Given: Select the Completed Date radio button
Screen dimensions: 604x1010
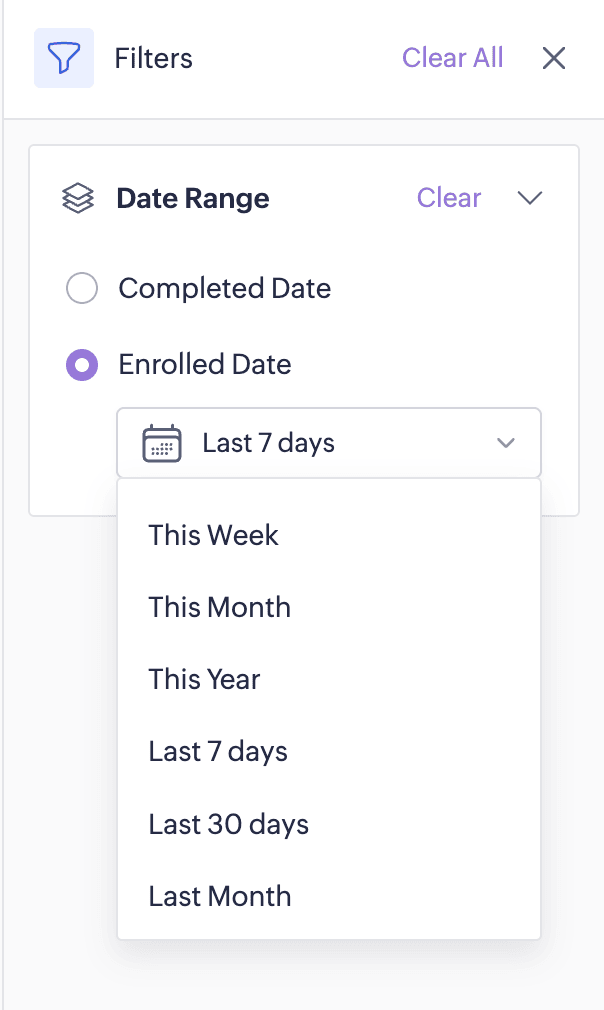Looking at the screenshot, I should [x=82, y=289].
